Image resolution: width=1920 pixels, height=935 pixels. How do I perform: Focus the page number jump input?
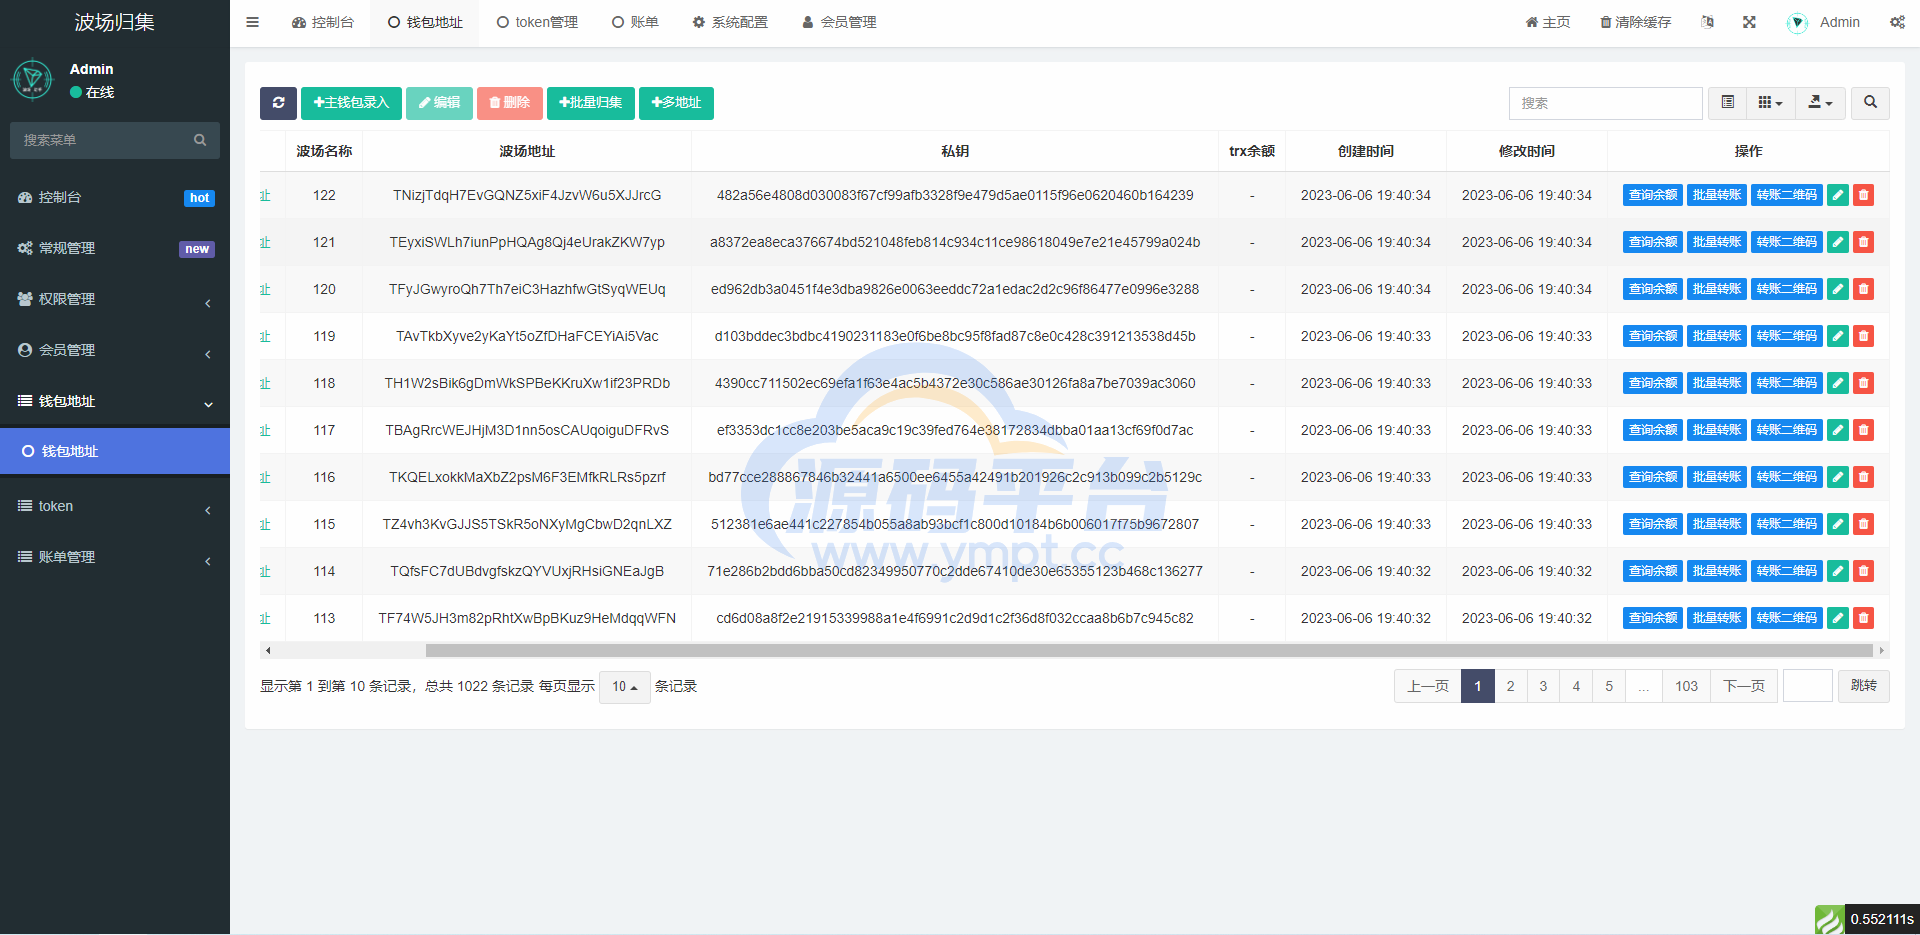tap(1808, 686)
